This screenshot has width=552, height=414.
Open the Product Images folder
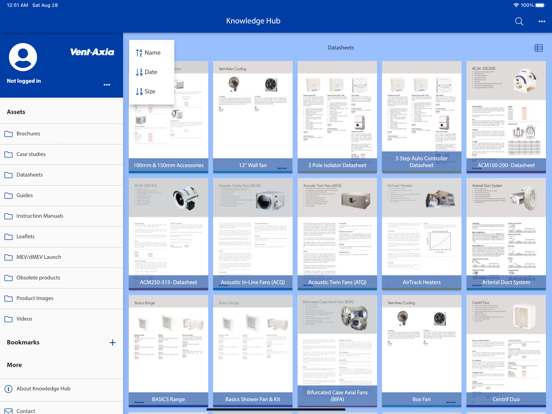(x=61, y=298)
